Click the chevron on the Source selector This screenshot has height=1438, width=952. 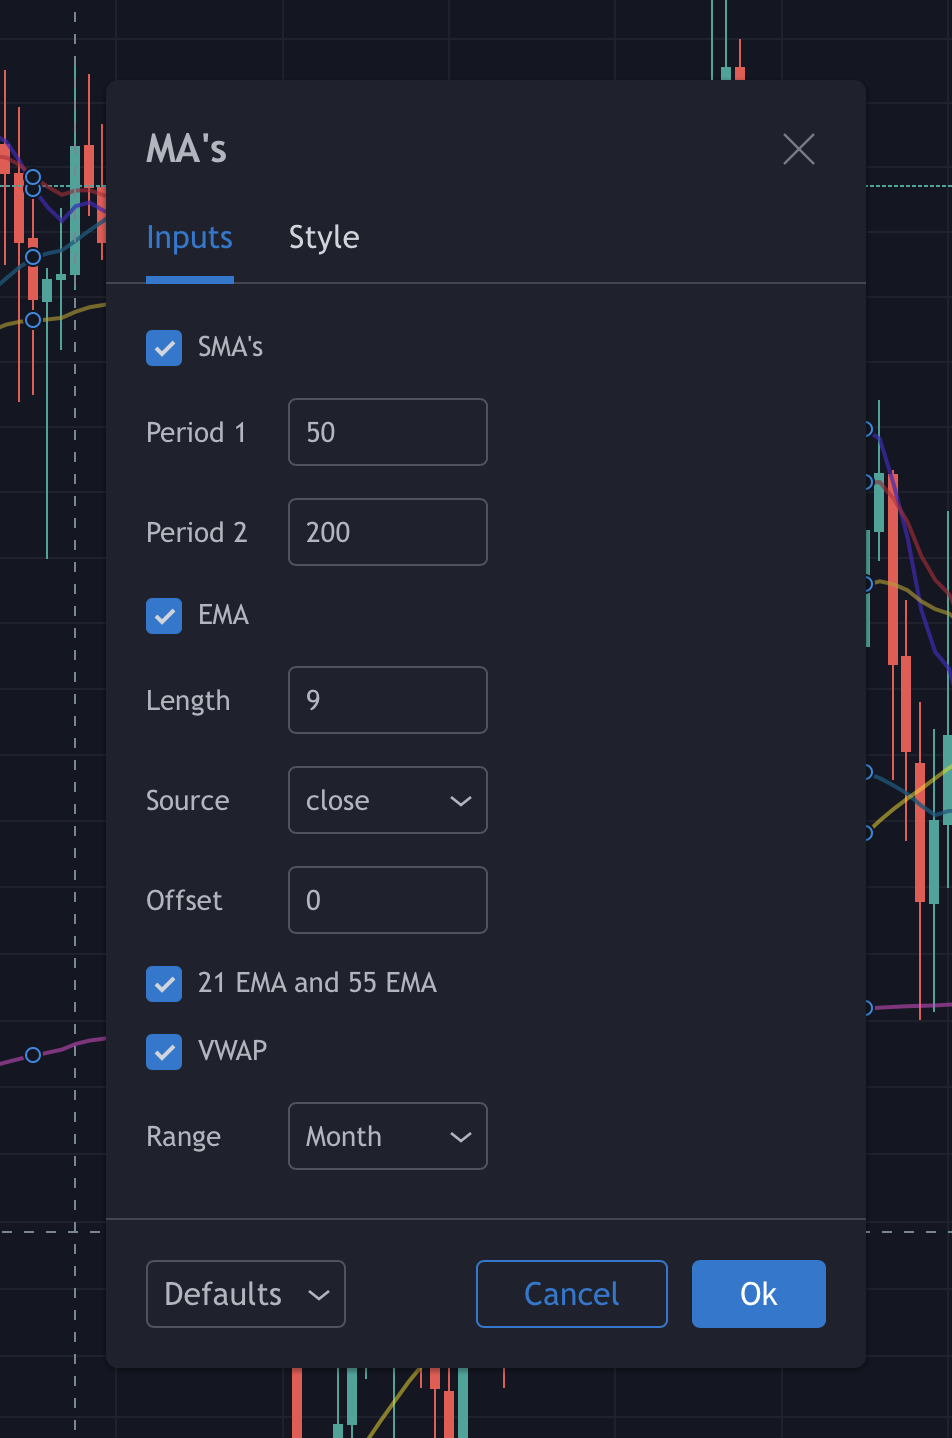459,800
